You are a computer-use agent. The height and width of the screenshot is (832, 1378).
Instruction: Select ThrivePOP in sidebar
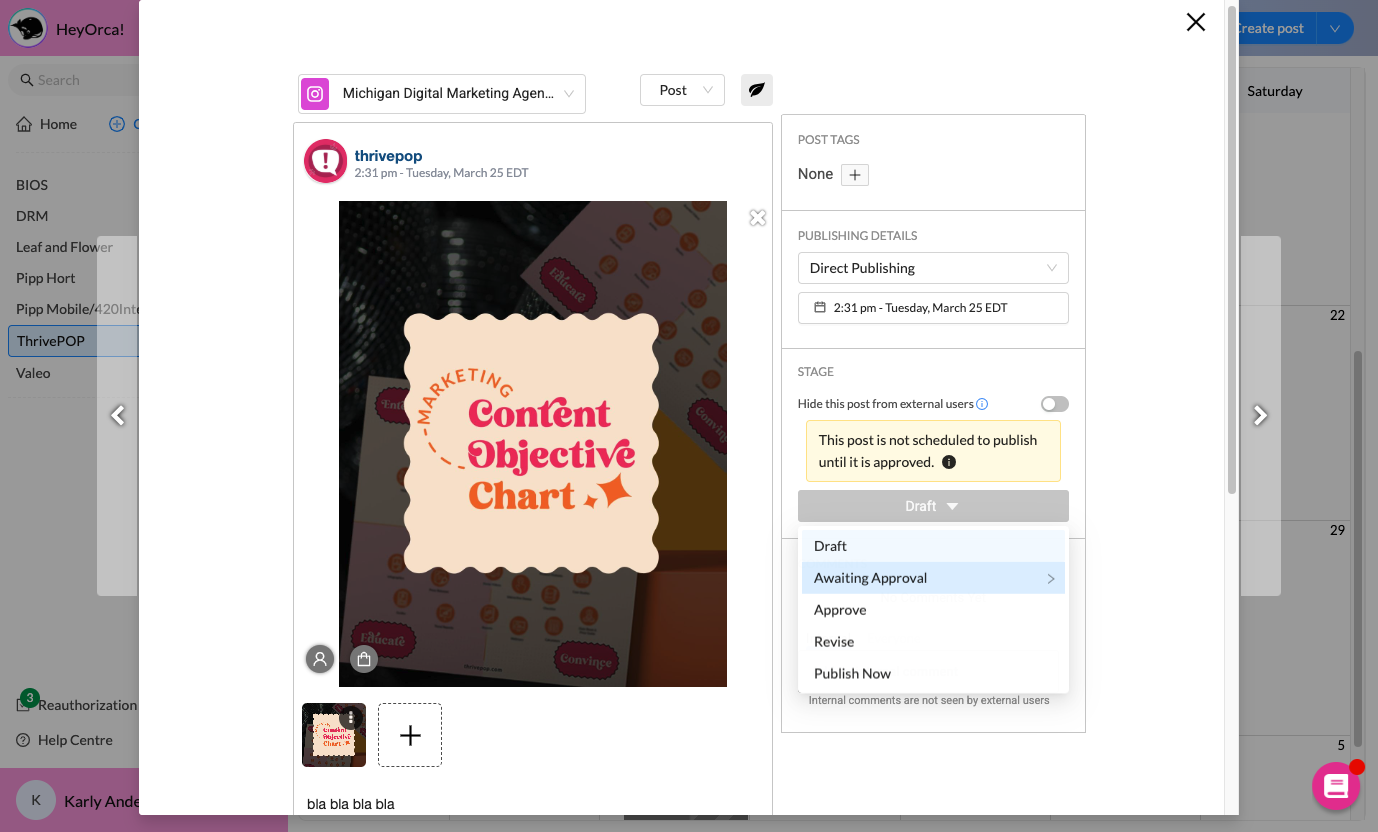tap(73, 341)
